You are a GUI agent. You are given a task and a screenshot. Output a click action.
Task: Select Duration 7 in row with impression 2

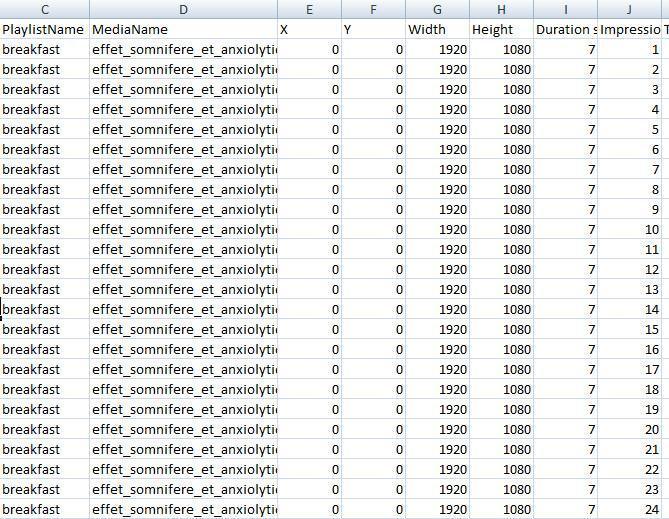pyautogui.click(x=565, y=69)
